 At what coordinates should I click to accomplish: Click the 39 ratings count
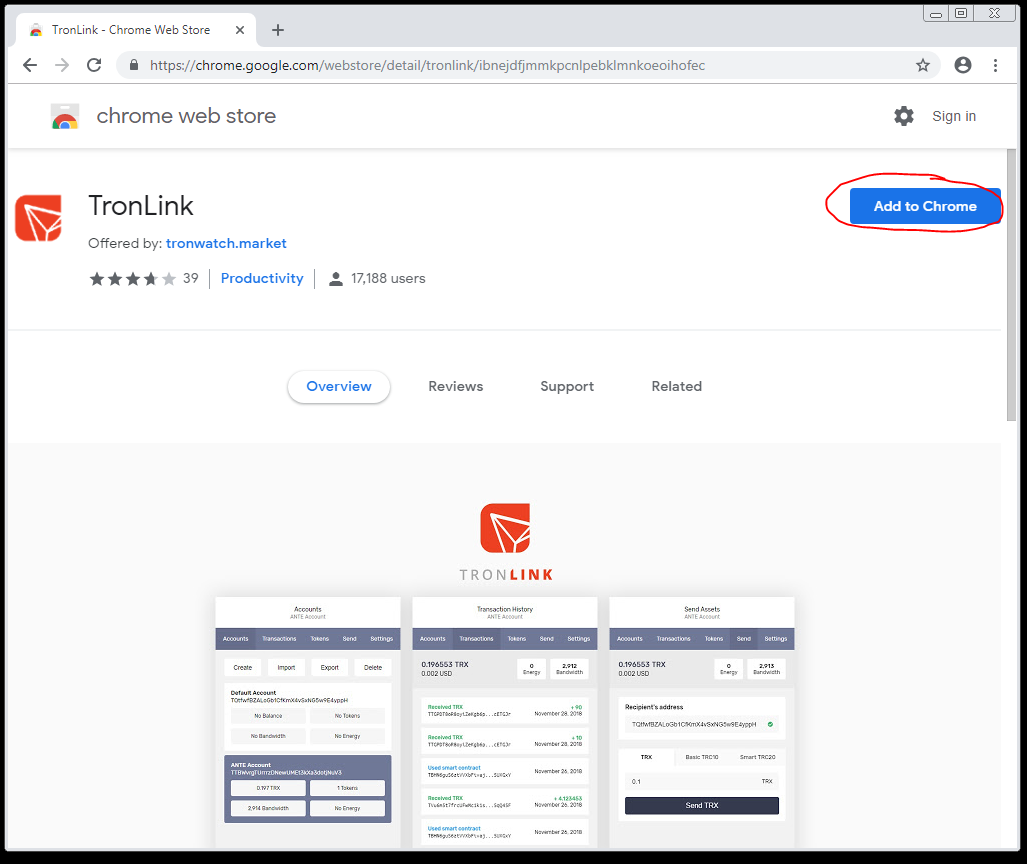(x=191, y=278)
